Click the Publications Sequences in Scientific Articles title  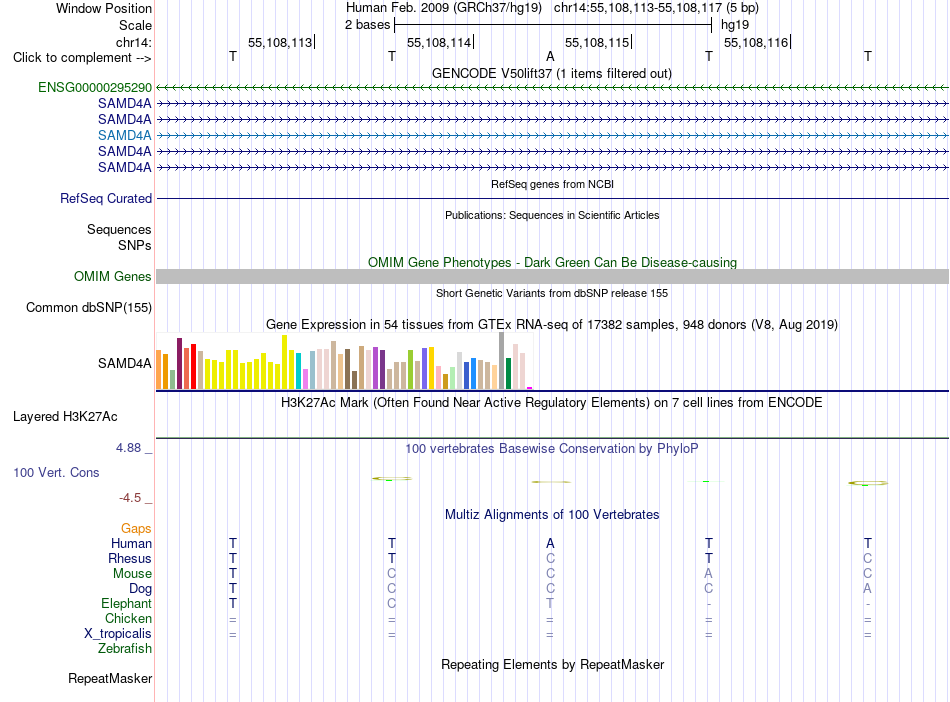[552, 215]
